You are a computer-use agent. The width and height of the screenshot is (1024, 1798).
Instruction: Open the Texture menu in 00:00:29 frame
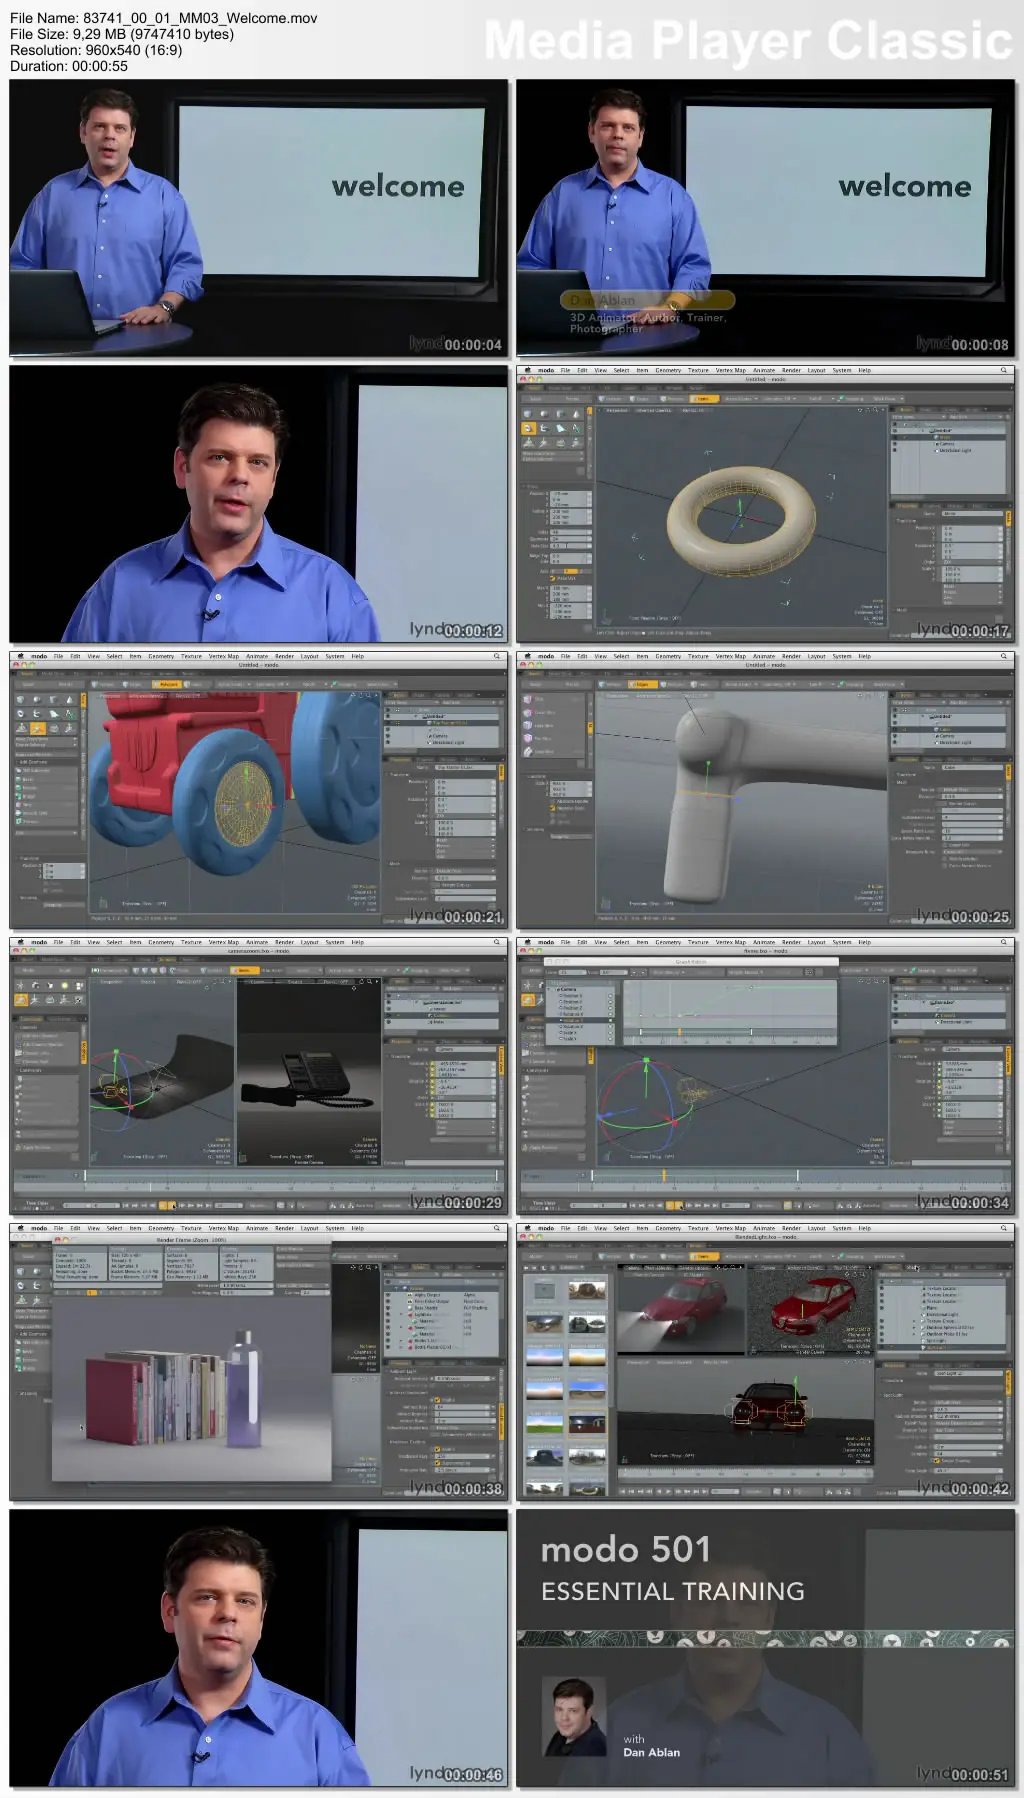(191, 942)
